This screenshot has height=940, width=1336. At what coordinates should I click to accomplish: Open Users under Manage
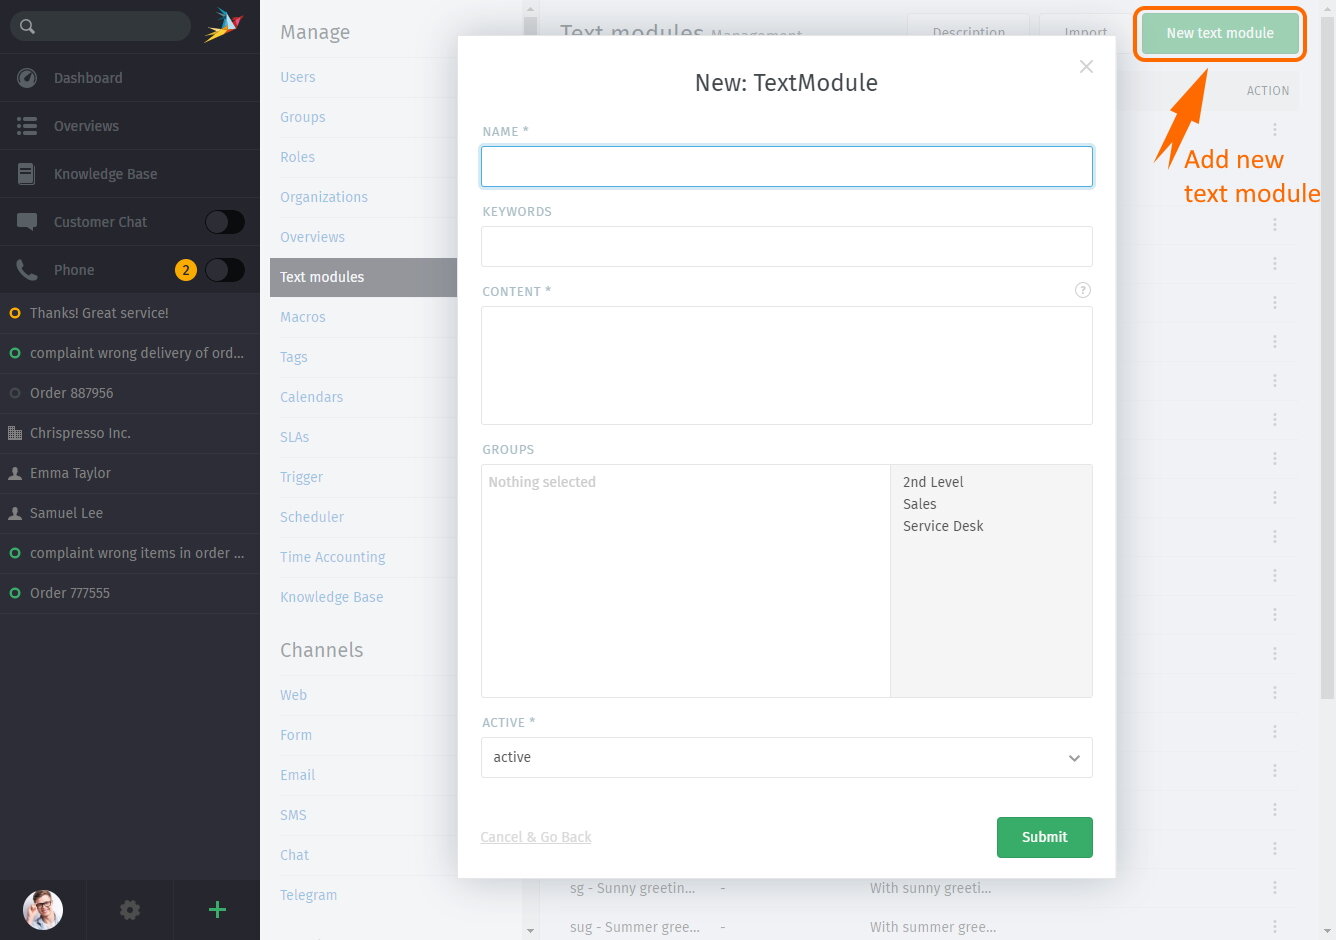(x=299, y=77)
